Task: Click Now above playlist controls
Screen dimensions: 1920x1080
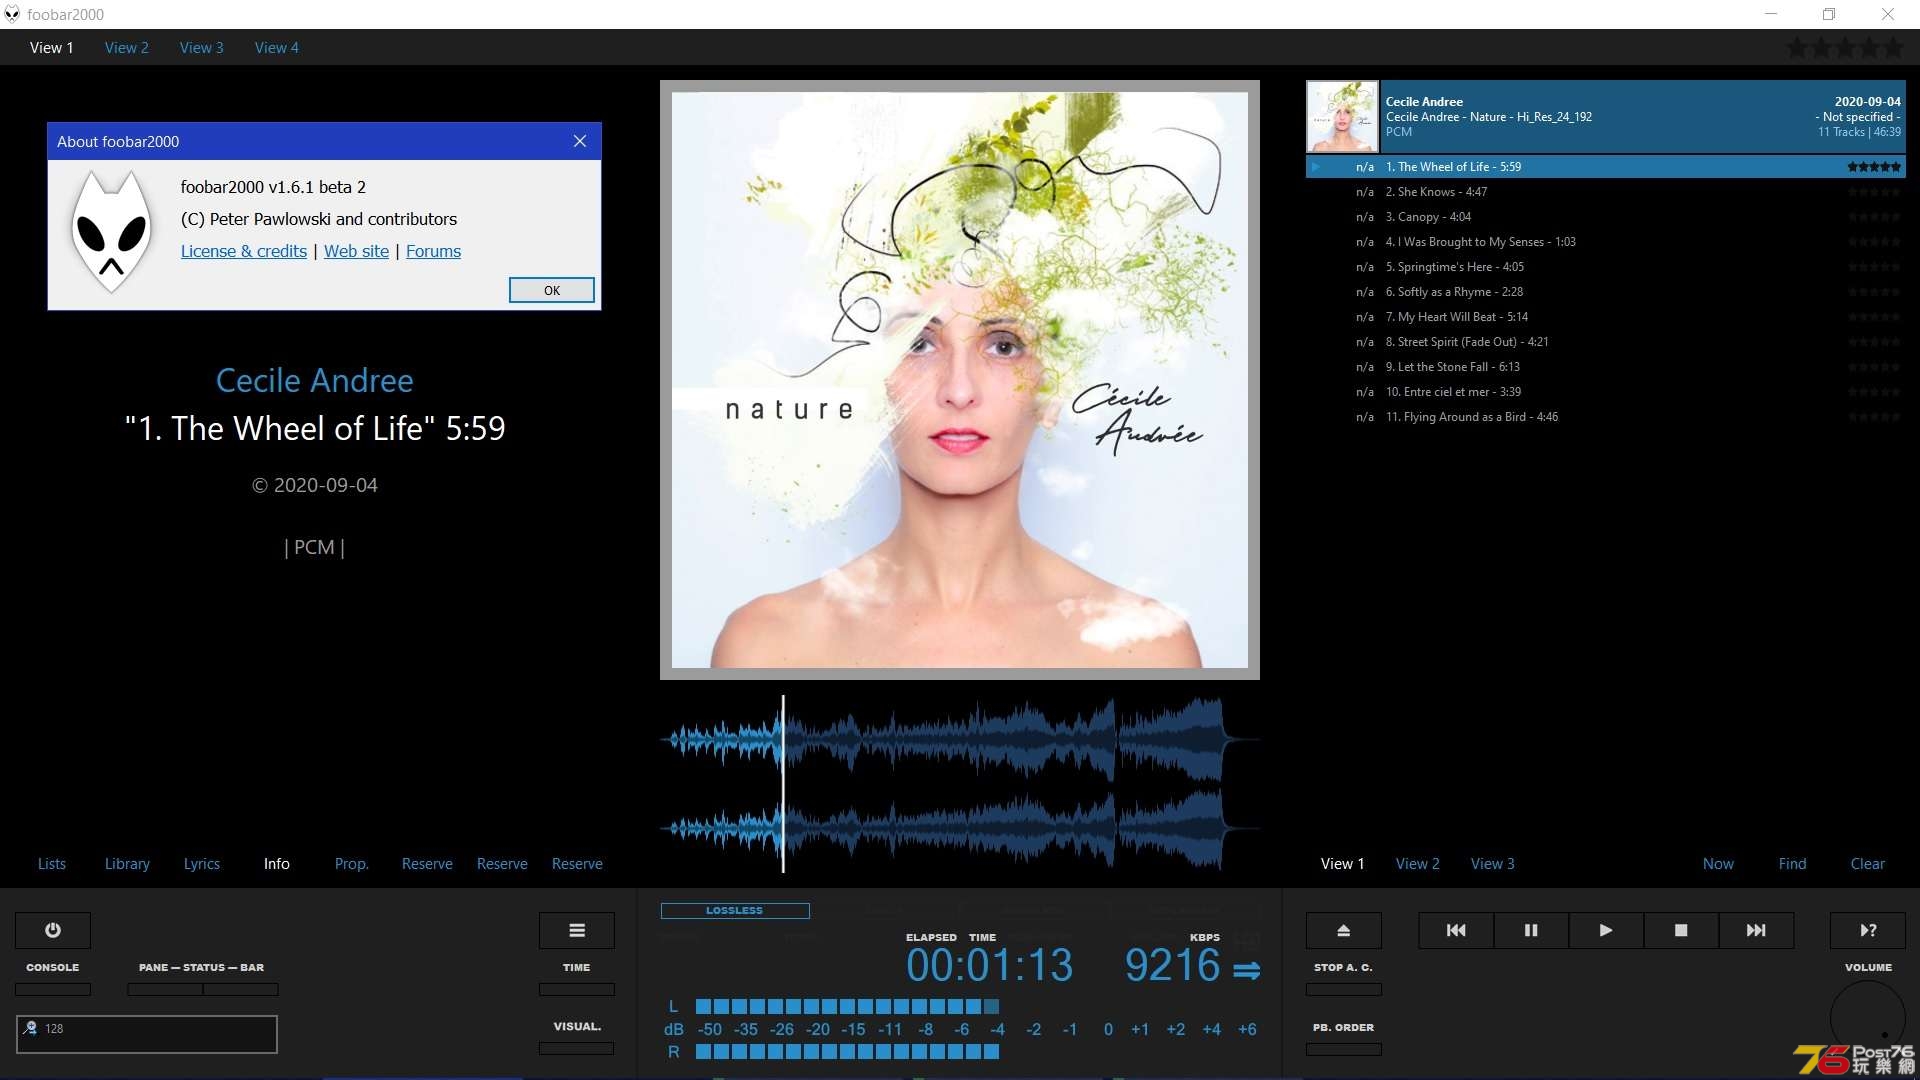Action: 1718,864
